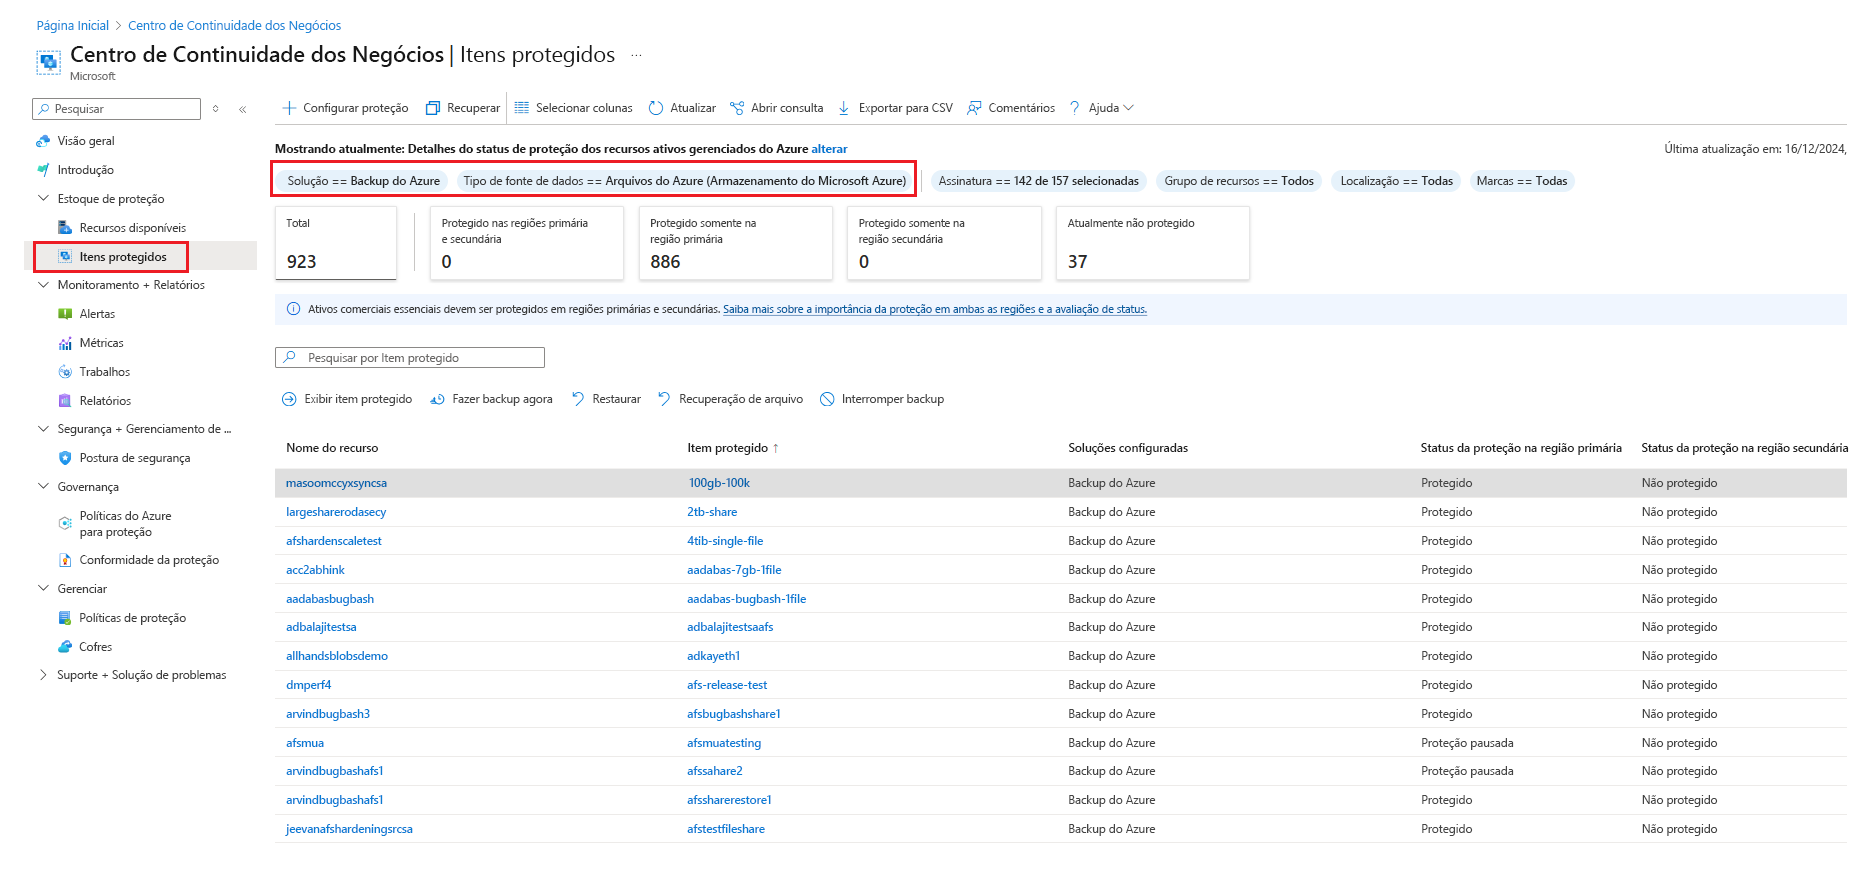The width and height of the screenshot is (1873, 870).
Task: Go to Página Inicial breadcrumb
Action: (x=73, y=25)
